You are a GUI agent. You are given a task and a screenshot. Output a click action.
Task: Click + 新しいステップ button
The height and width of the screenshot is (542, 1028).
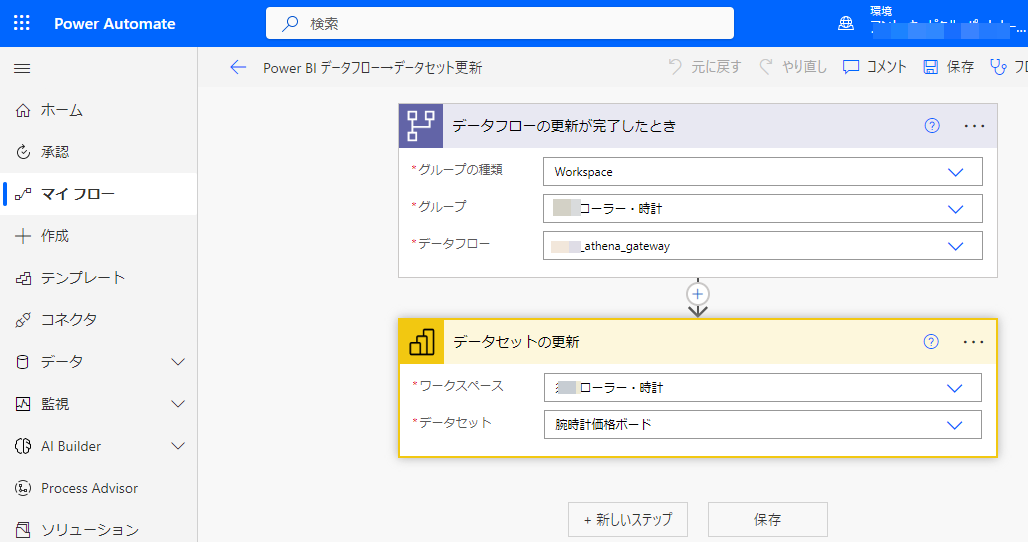627,520
